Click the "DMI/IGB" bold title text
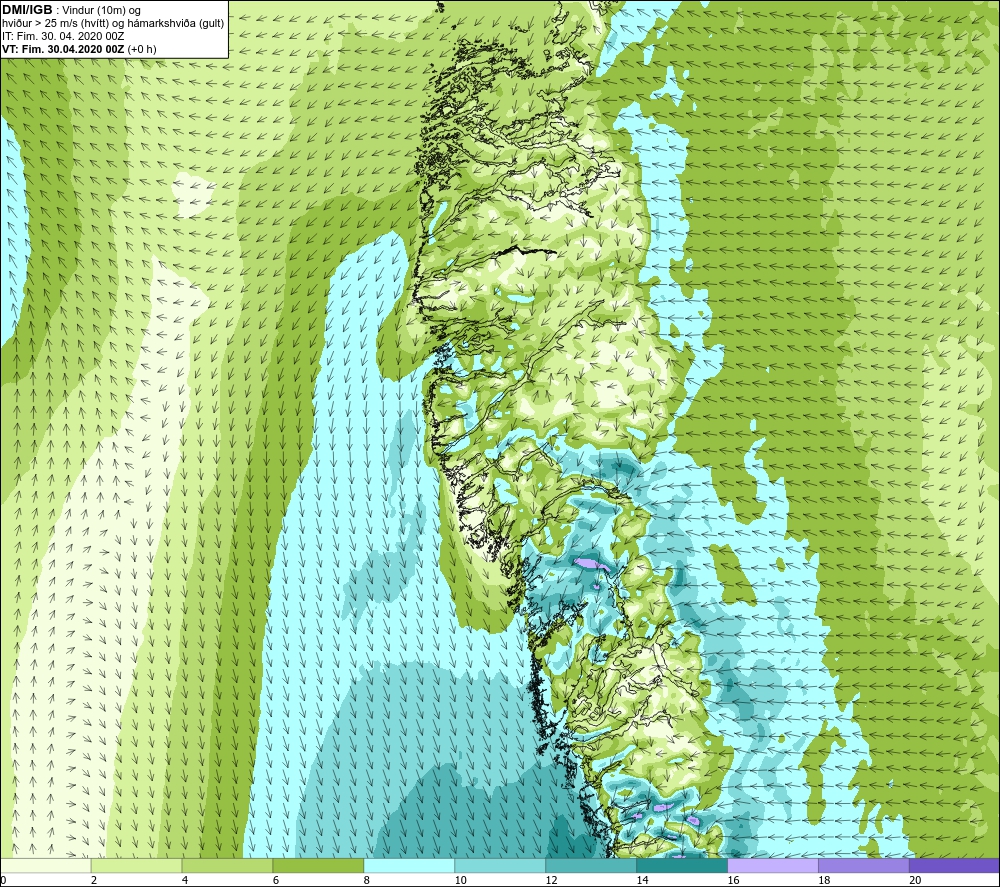This screenshot has width=1000, height=887. (x=27, y=10)
